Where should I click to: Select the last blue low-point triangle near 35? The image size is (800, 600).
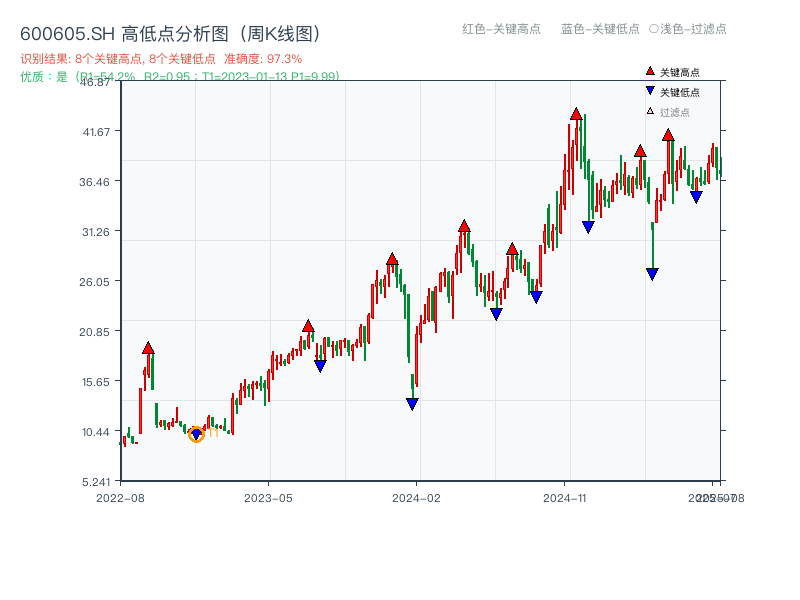click(x=696, y=197)
